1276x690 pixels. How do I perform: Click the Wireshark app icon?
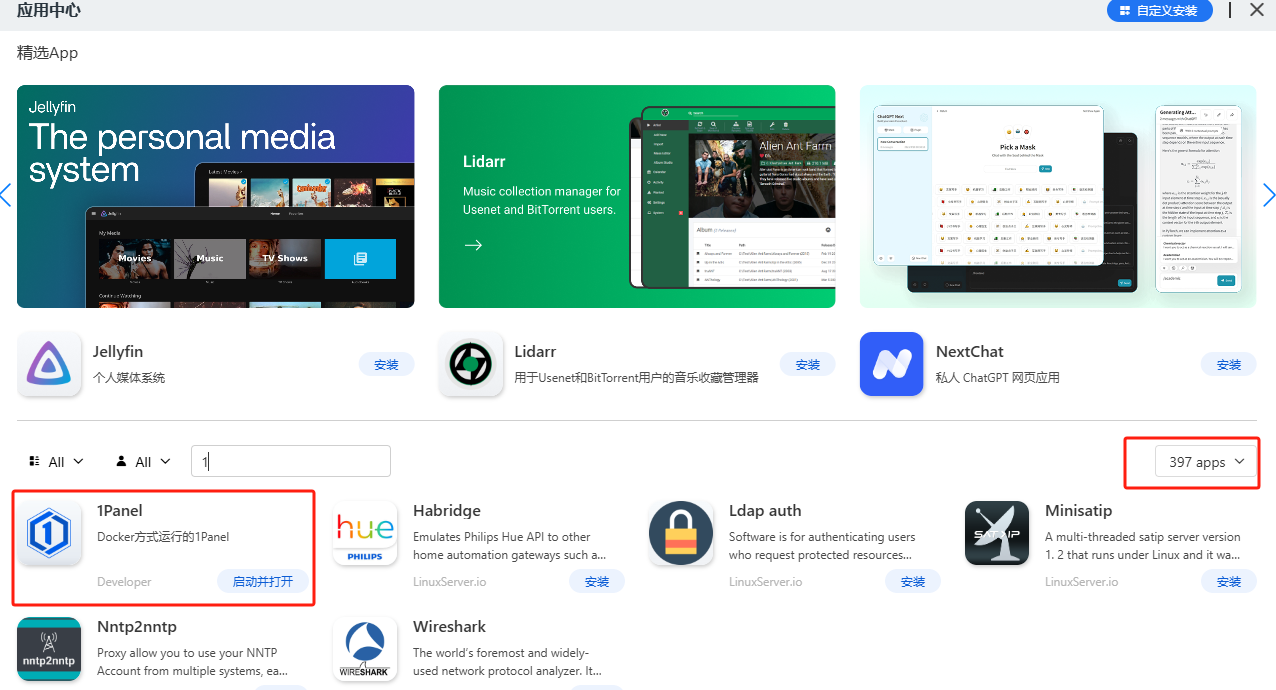pyautogui.click(x=365, y=650)
